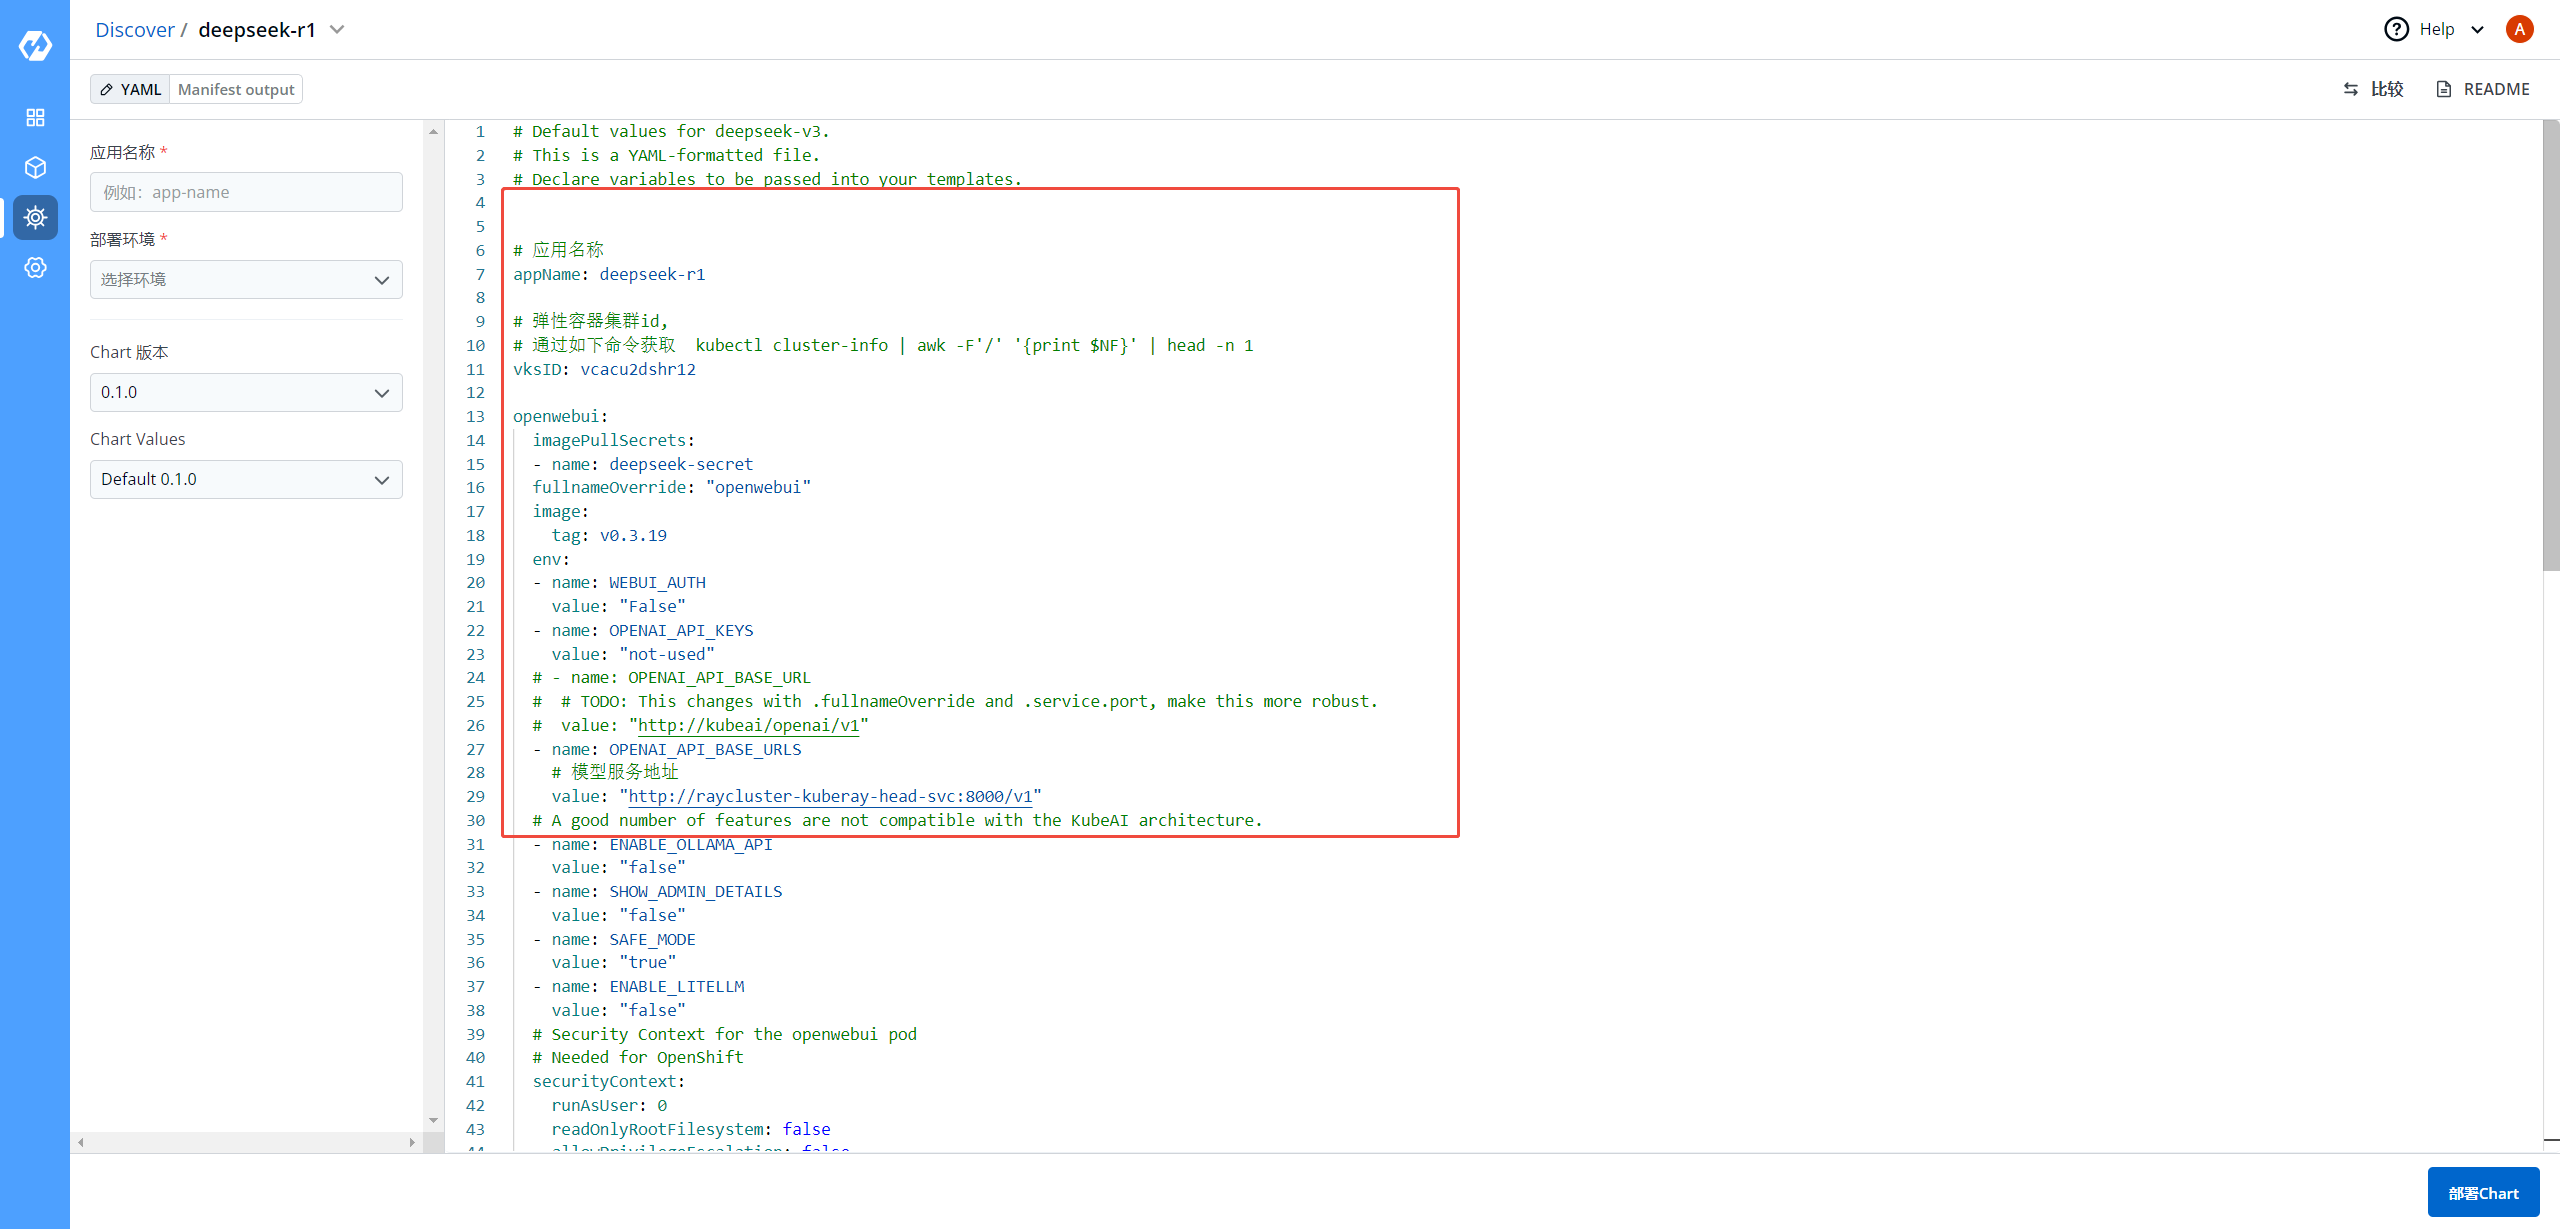This screenshot has height=1229, width=2560.
Task: Open the cube package icon in sidebar
Action: [35, 167]
